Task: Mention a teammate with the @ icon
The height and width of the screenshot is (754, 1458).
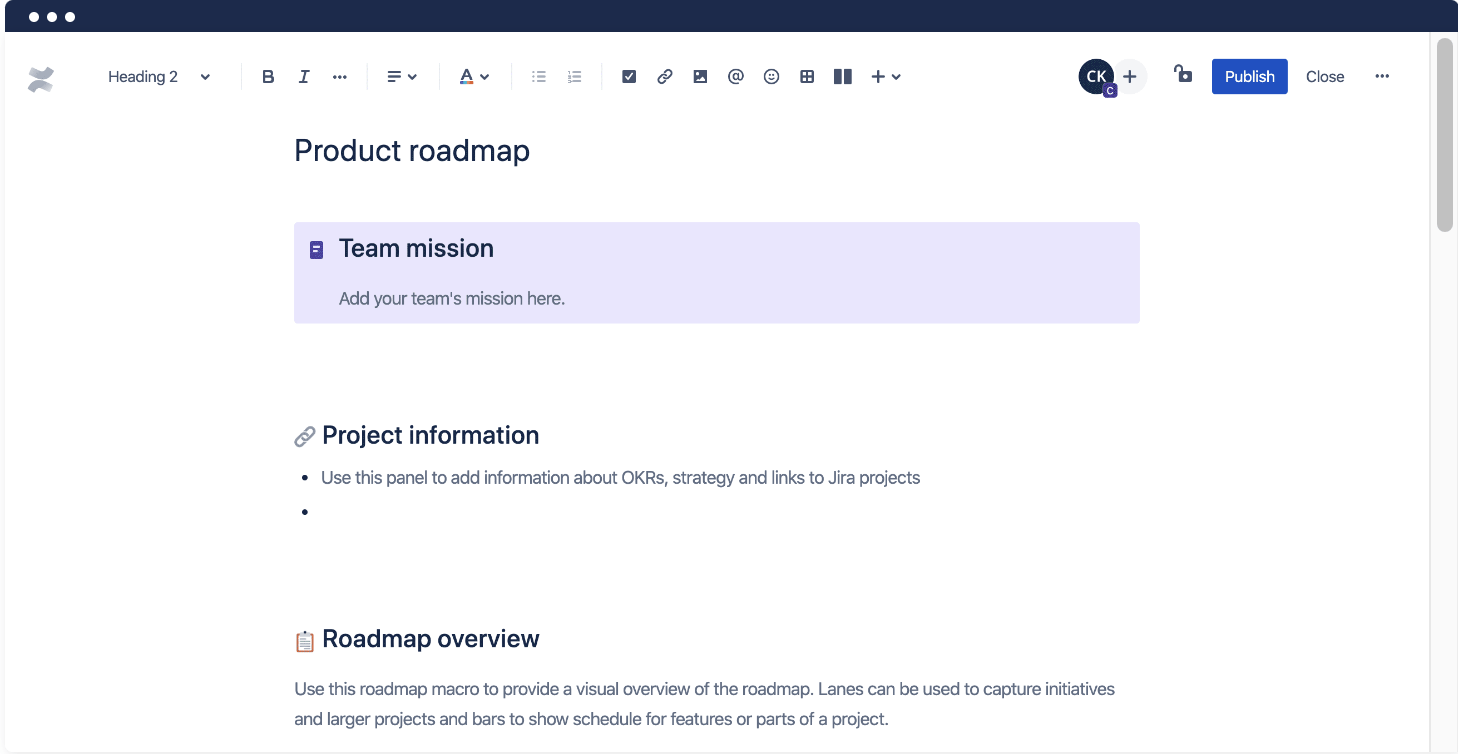Action: pos(736,76)
